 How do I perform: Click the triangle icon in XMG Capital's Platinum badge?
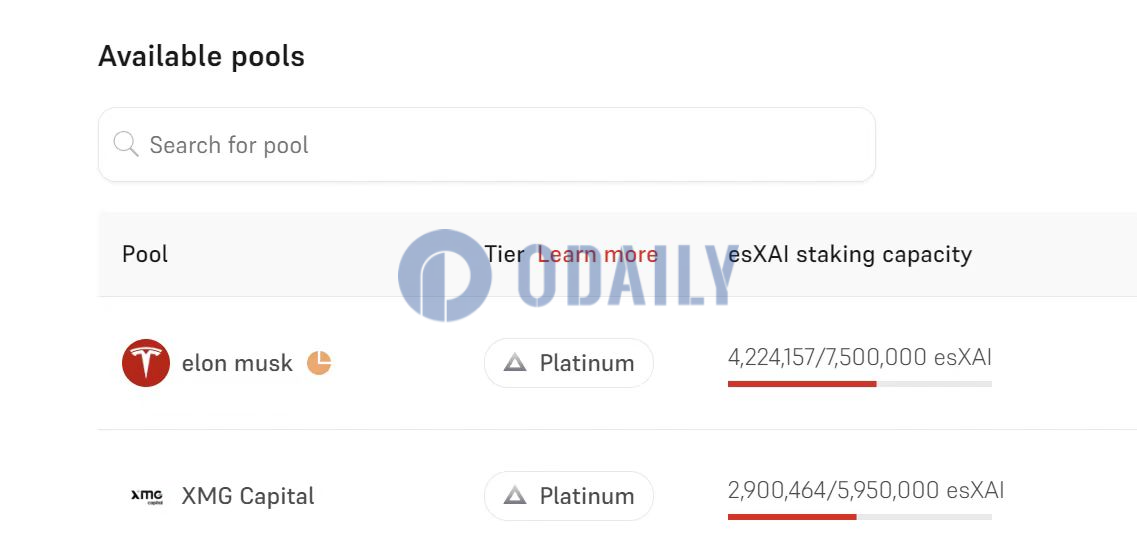click(x=515, y=496)
